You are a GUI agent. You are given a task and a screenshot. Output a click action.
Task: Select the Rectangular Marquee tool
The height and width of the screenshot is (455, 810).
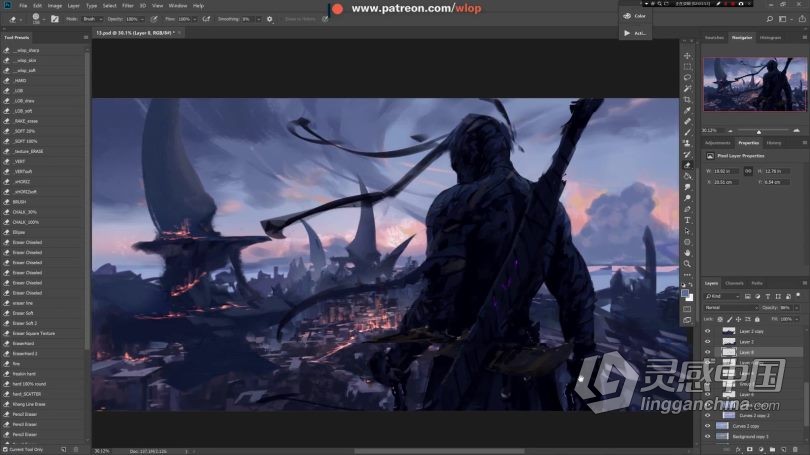coord(687,67)
